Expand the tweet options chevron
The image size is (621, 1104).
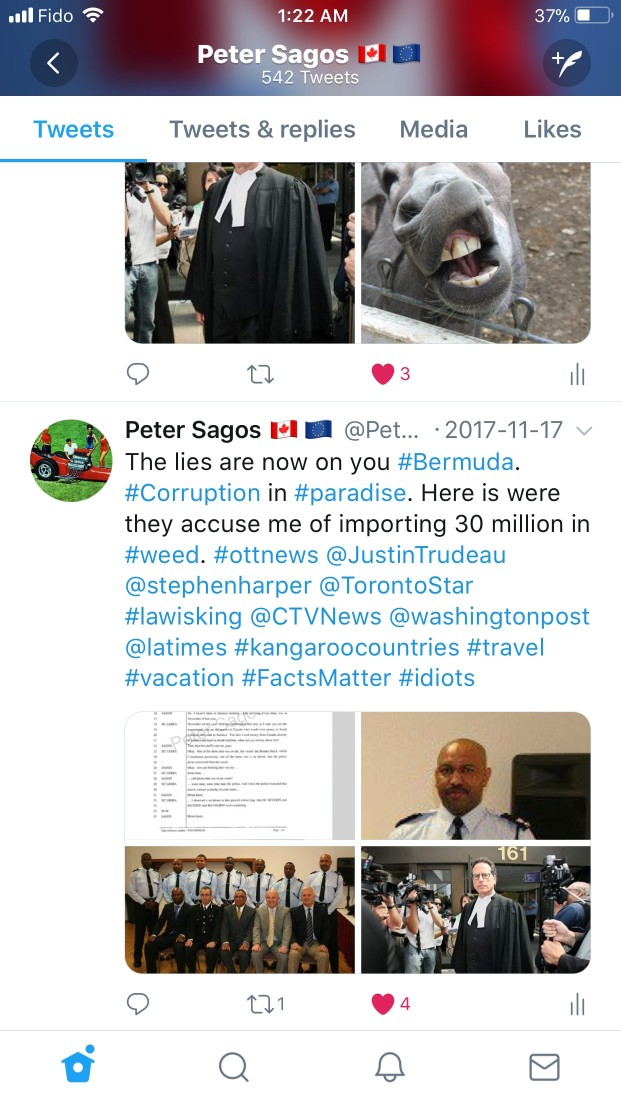[584, 430]
